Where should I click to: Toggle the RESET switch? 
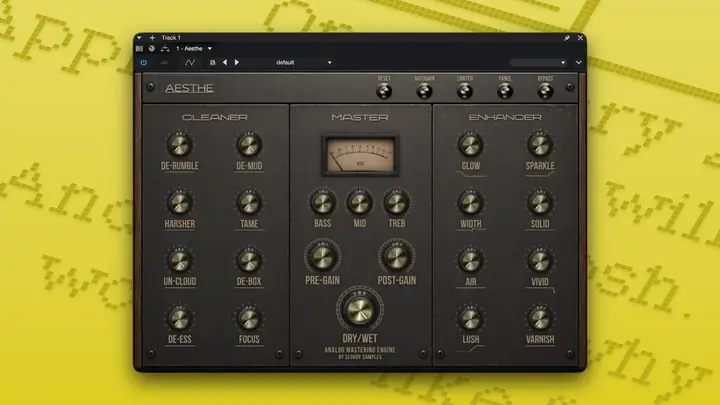[384, 91]
